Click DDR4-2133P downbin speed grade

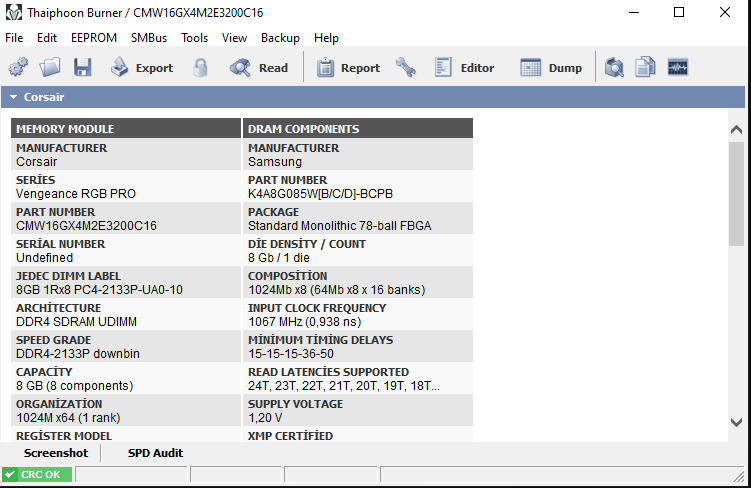[x=78, y=354]
